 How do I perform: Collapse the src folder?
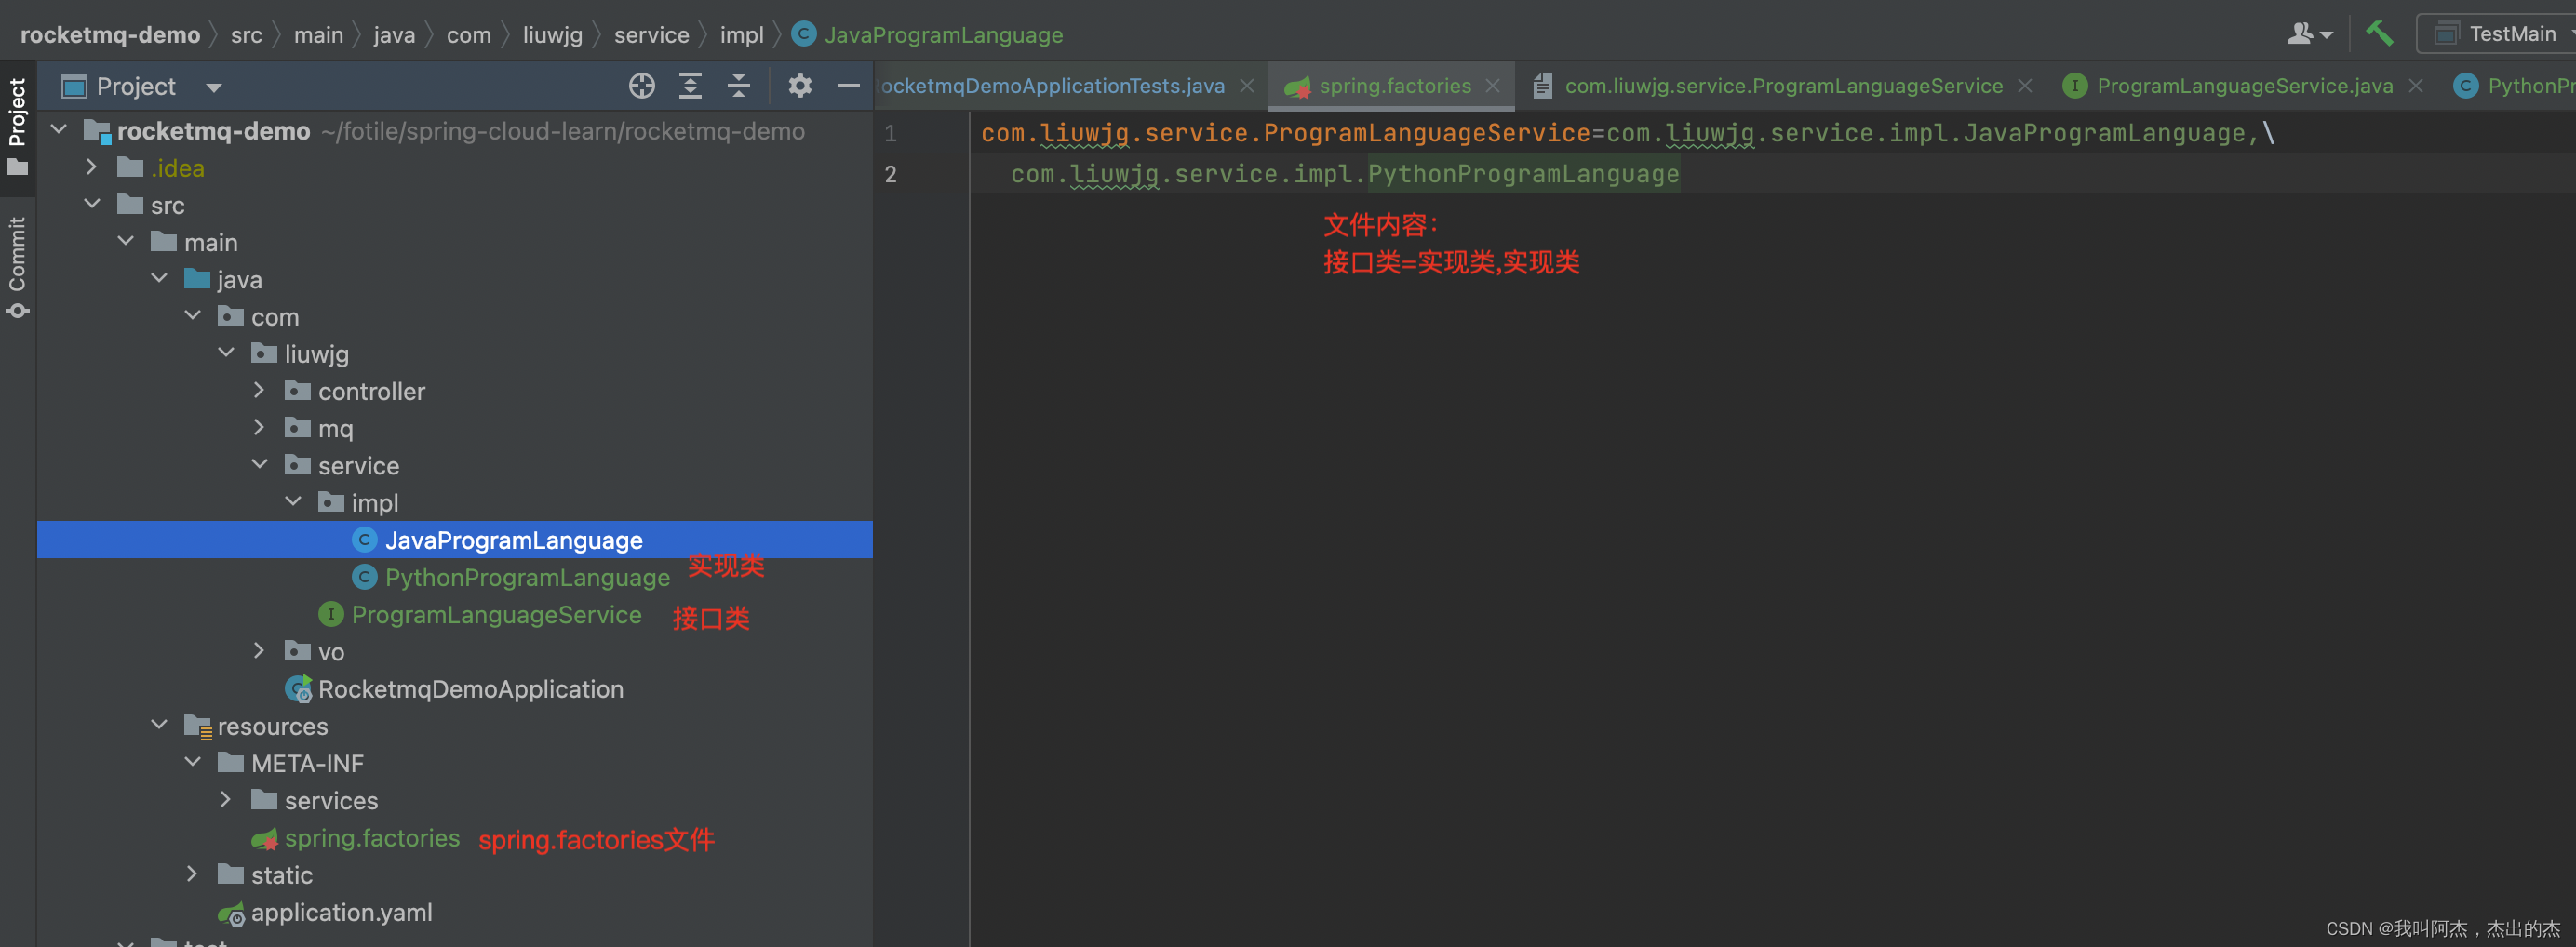(92, 204)
